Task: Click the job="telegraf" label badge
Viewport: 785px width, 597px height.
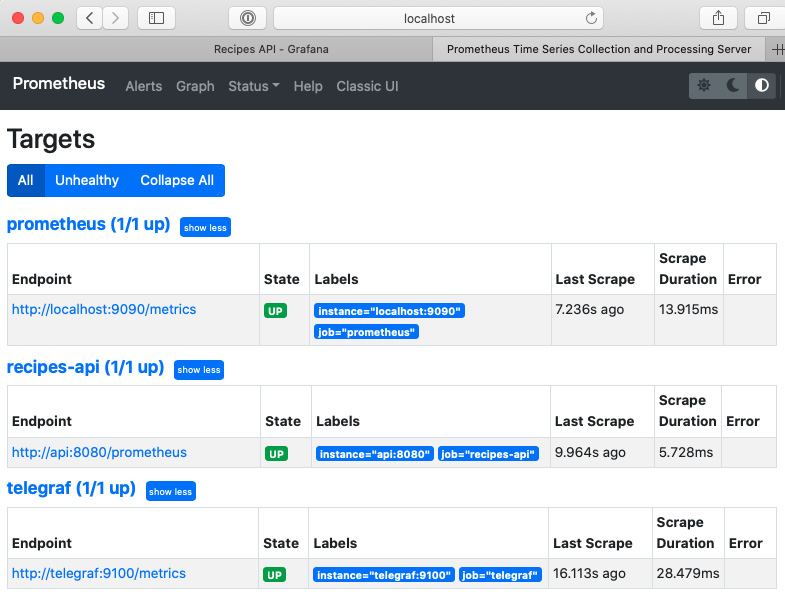Action: (500, 575)
